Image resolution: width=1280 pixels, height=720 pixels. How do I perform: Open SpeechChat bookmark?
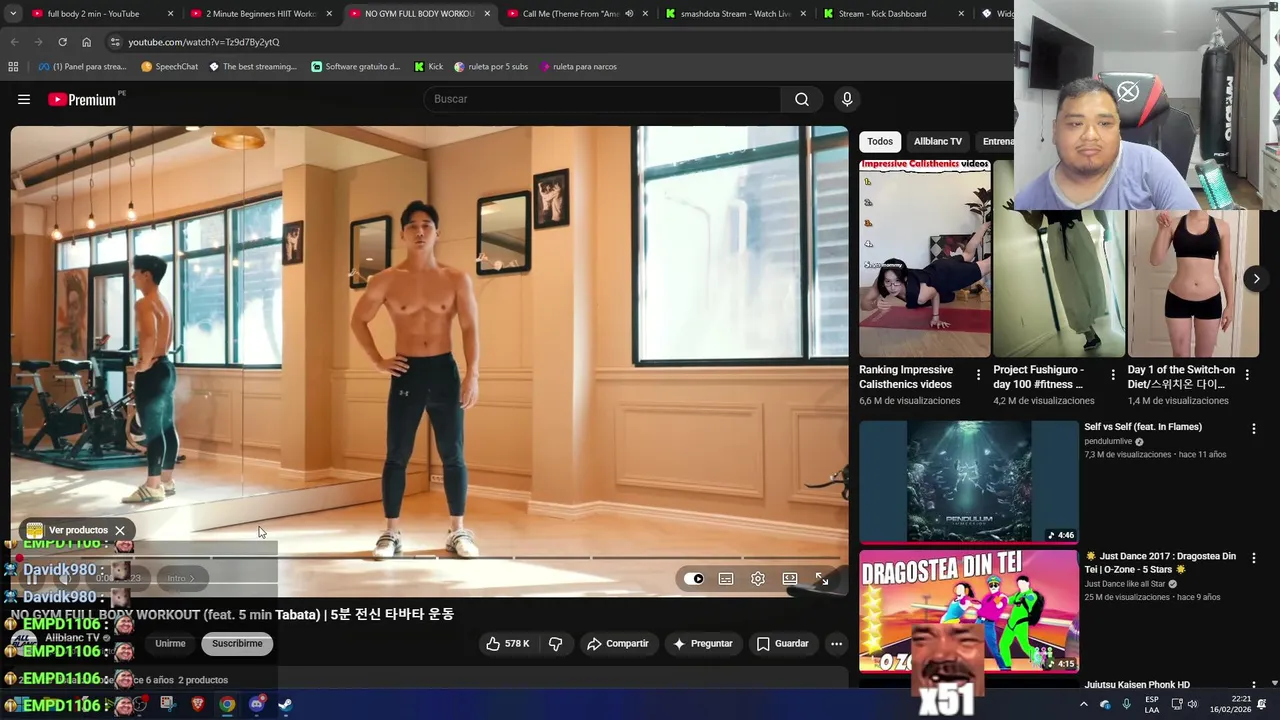click(170, 66)
